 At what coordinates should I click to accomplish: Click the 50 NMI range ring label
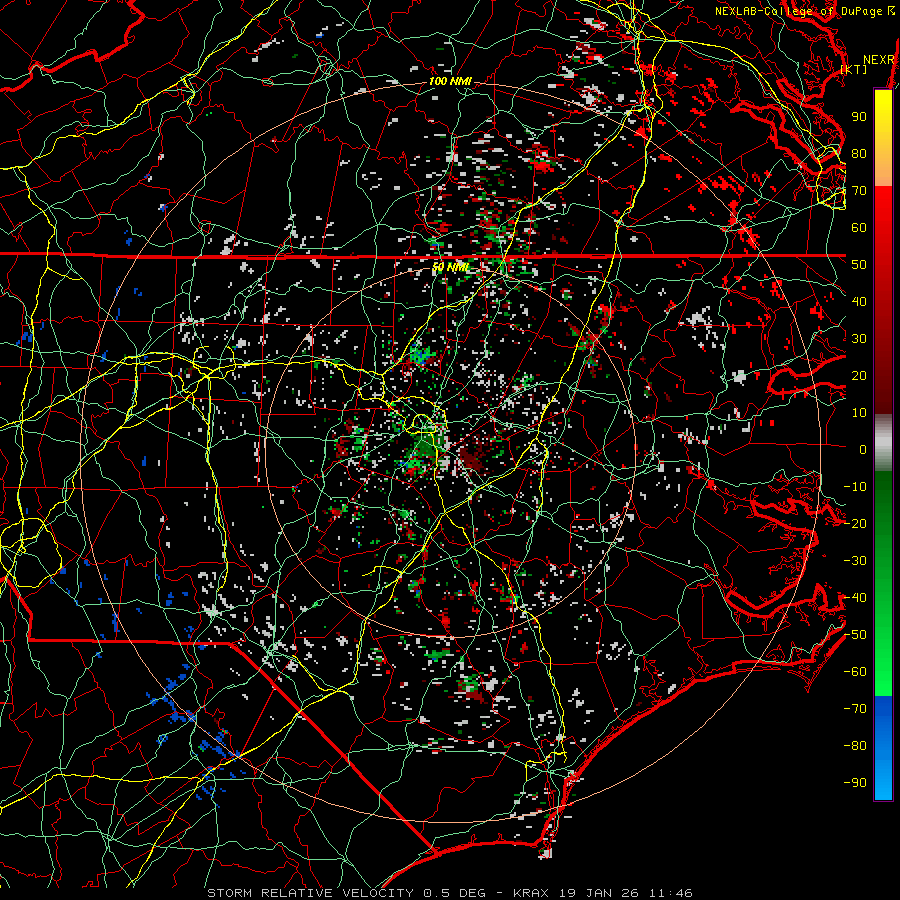click(x=450, y=267)
